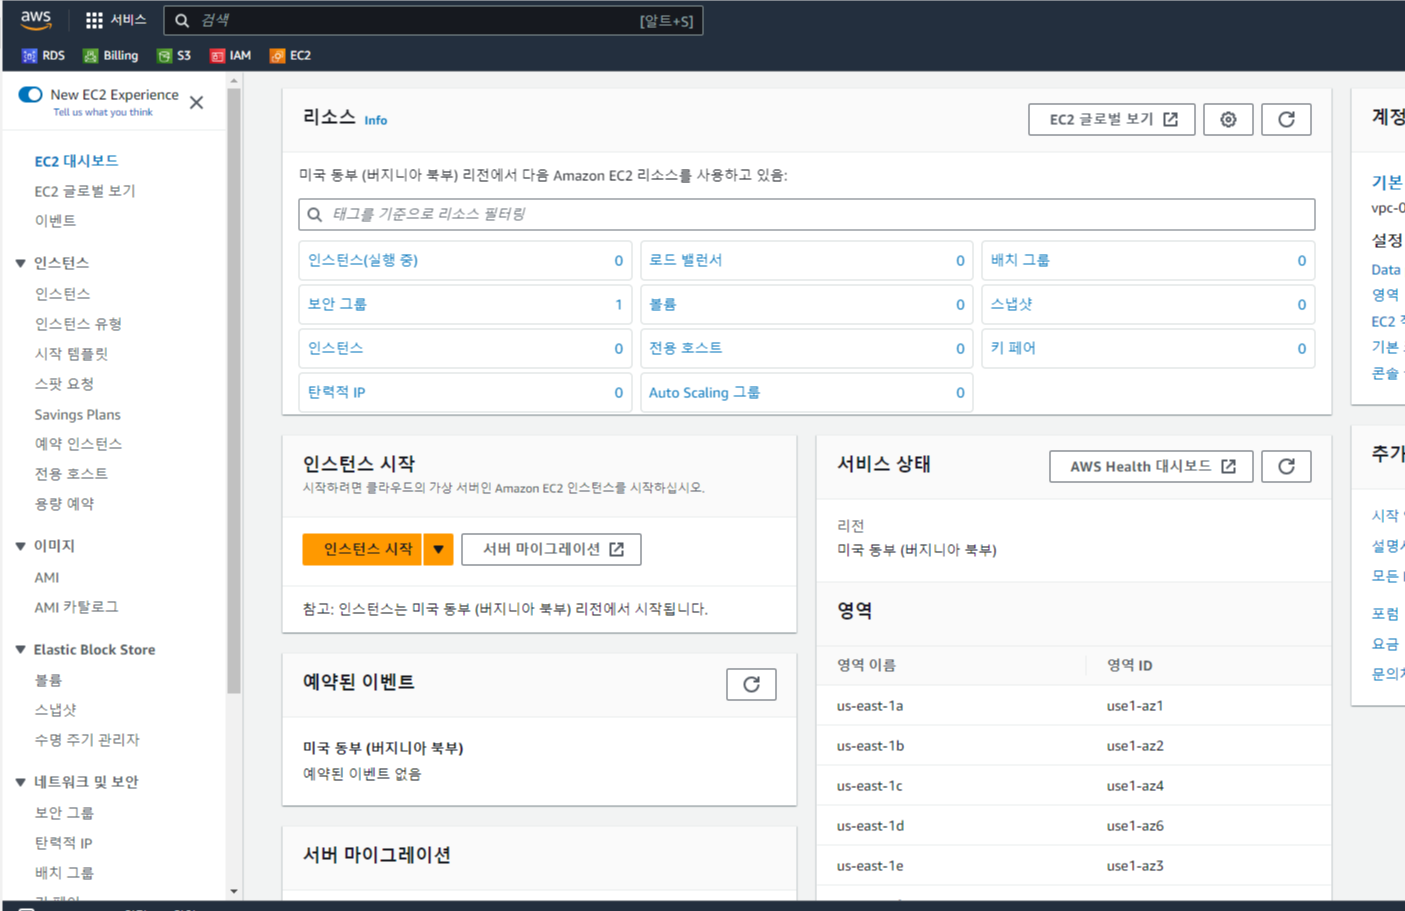The image size is (1405, 911).
Task: Open the 인스턴스 시작 dropdown arrow
Action: coord(438,549)
